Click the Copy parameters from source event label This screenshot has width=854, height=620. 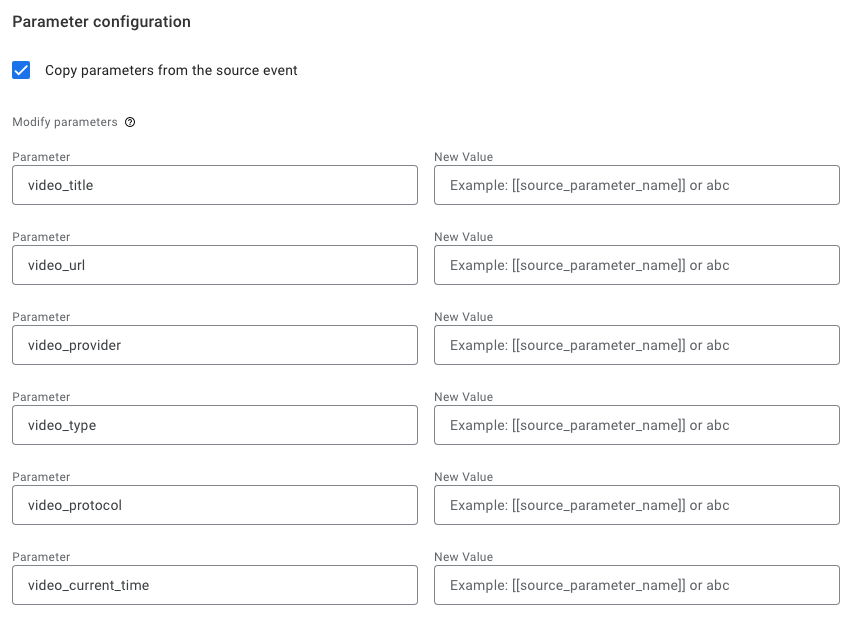[x=171, y=71]
